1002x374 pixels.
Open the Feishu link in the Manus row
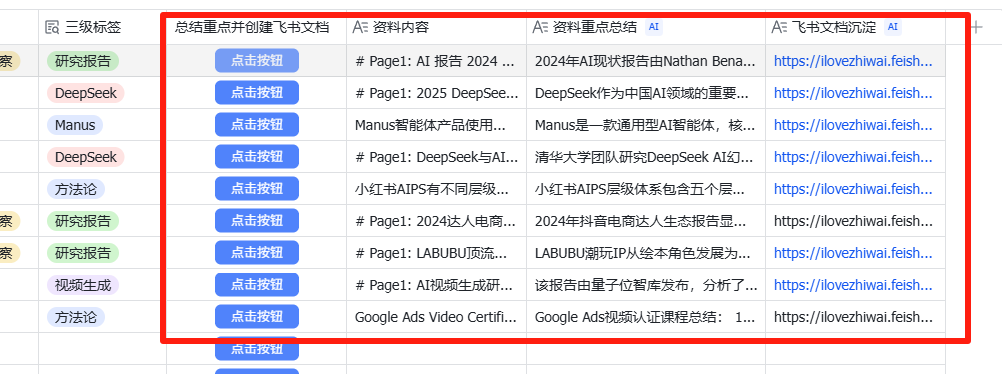point(853,125)
